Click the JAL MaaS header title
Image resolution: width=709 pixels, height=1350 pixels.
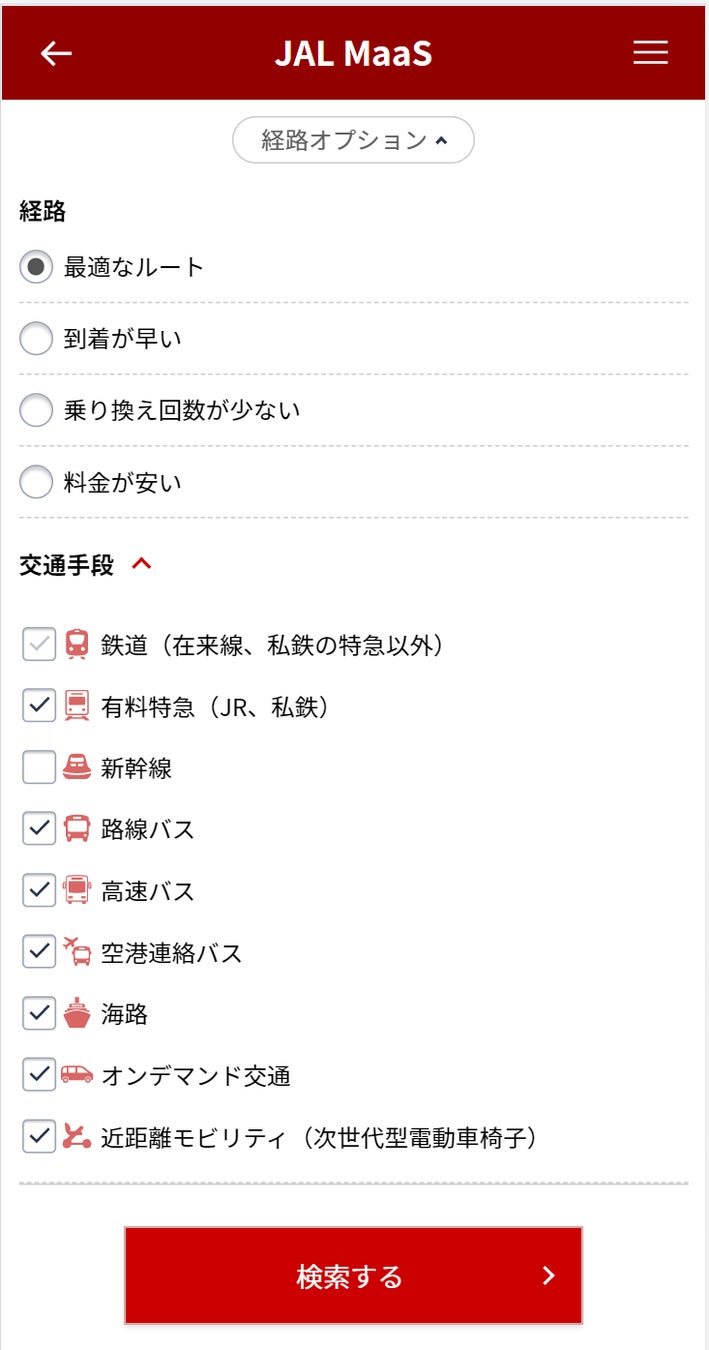353,54
